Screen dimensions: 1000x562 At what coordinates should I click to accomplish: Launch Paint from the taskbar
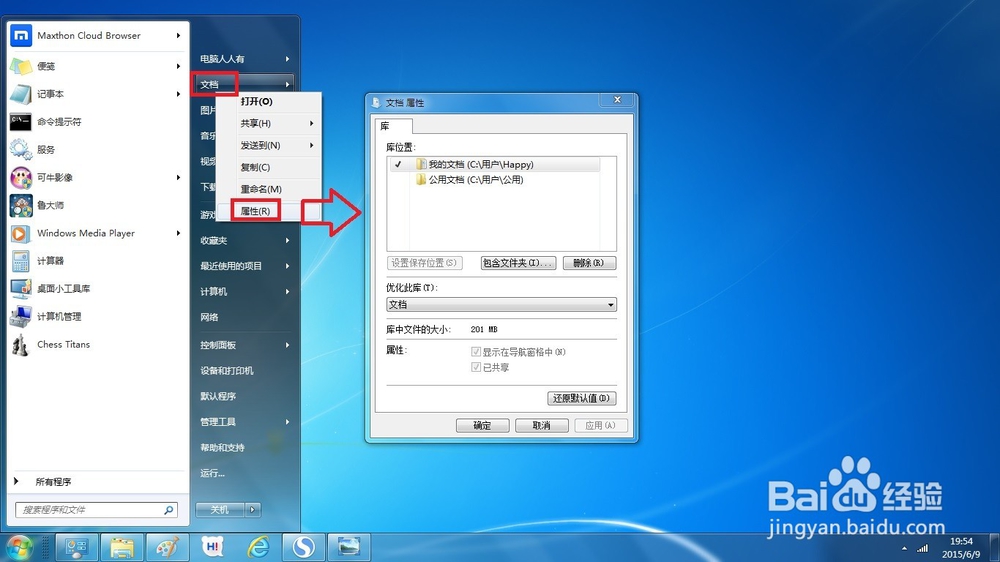coord(167,547)
